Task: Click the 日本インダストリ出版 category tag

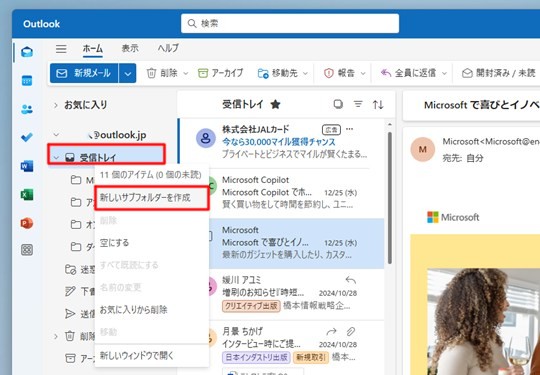Action: click(x=256, y=357)
